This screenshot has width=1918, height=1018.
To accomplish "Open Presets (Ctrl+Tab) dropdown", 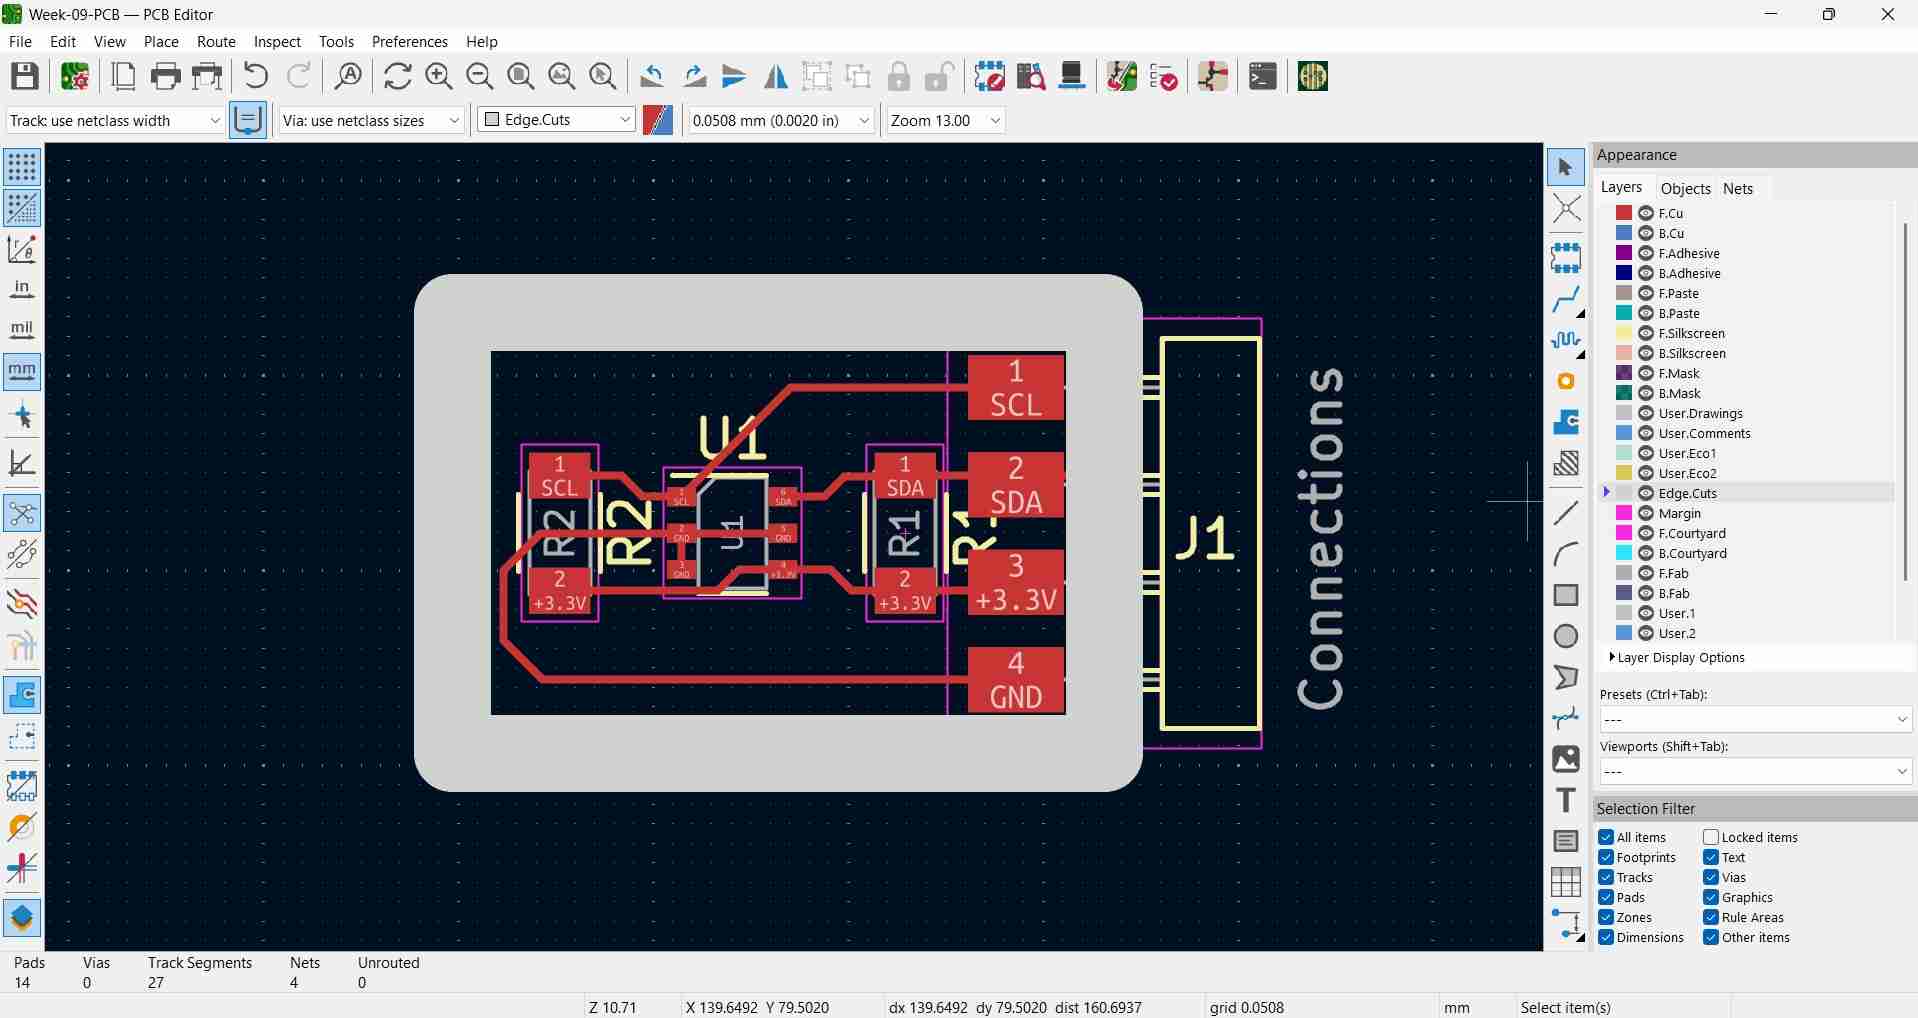I will [1755, 719].
